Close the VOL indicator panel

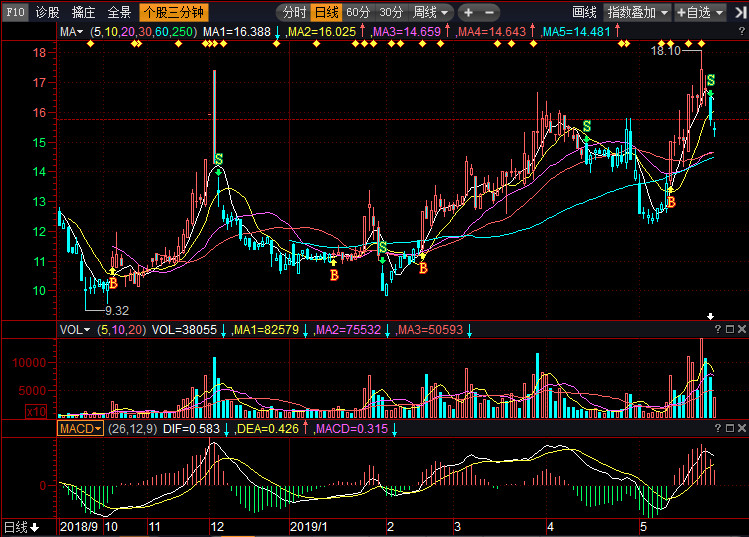741,329
